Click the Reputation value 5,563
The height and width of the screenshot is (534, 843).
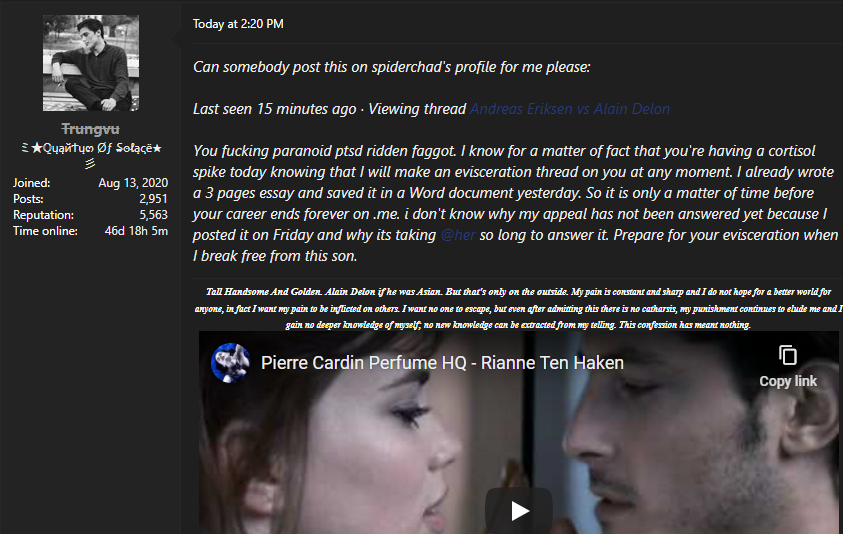153,215
